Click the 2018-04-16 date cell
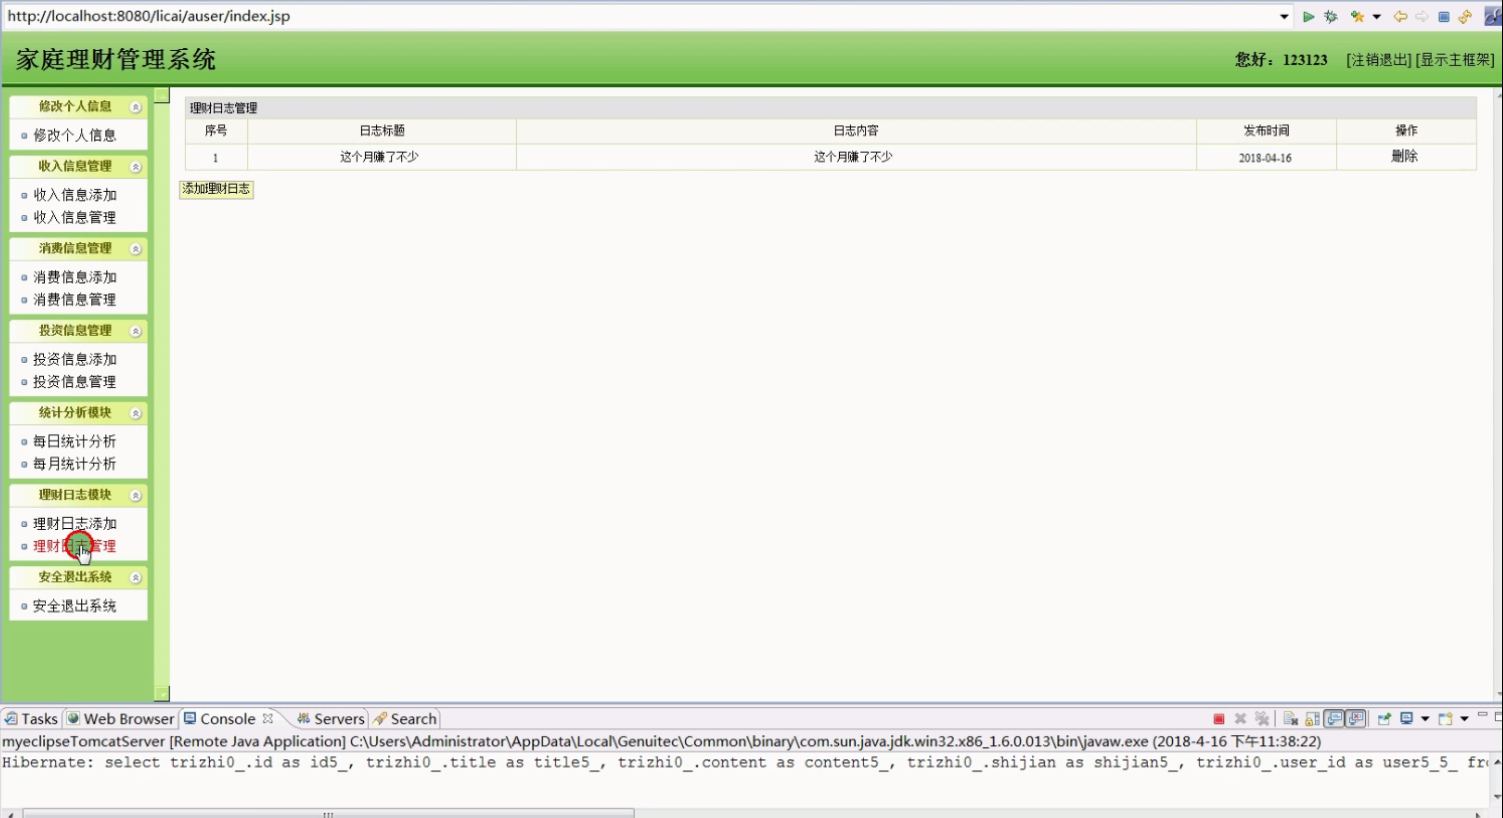The width and height of the screenshot is (1503, 818). tap(1265, 158)
